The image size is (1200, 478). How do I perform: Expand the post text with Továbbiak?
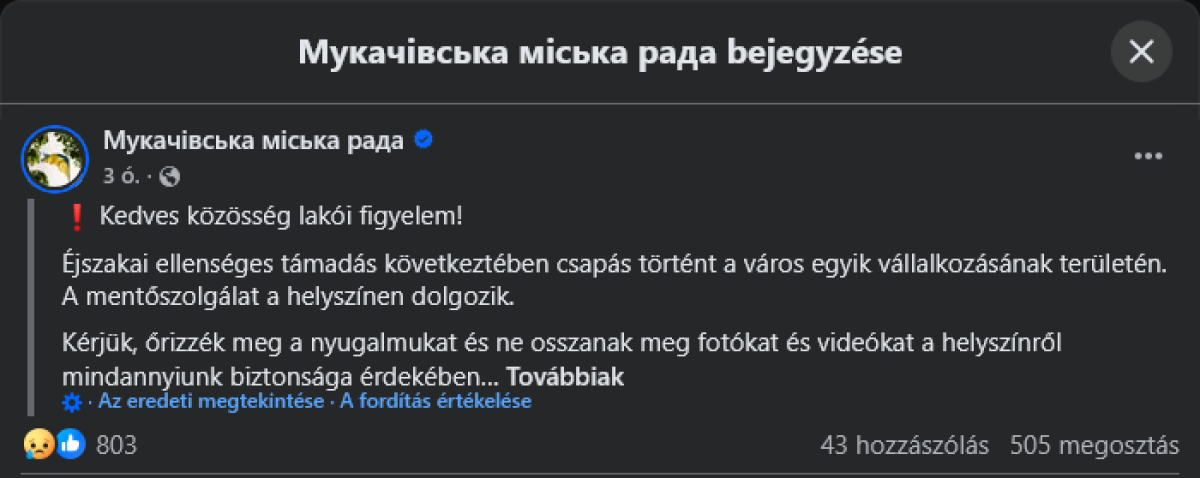[565, 377]
